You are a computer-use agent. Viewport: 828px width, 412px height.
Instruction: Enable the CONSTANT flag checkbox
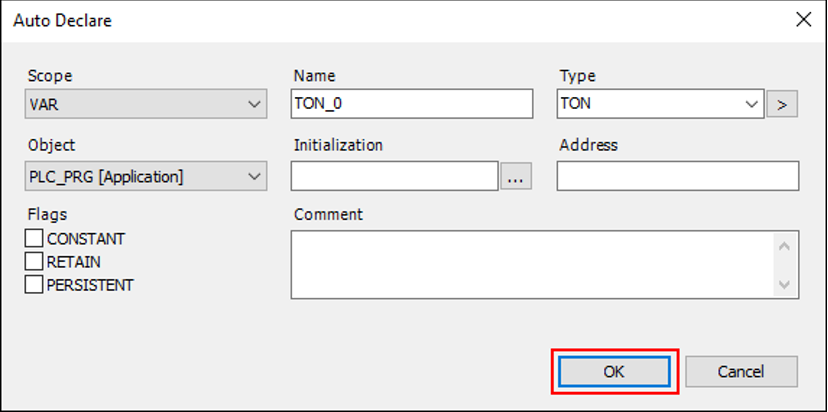click(x=35, y=239)
